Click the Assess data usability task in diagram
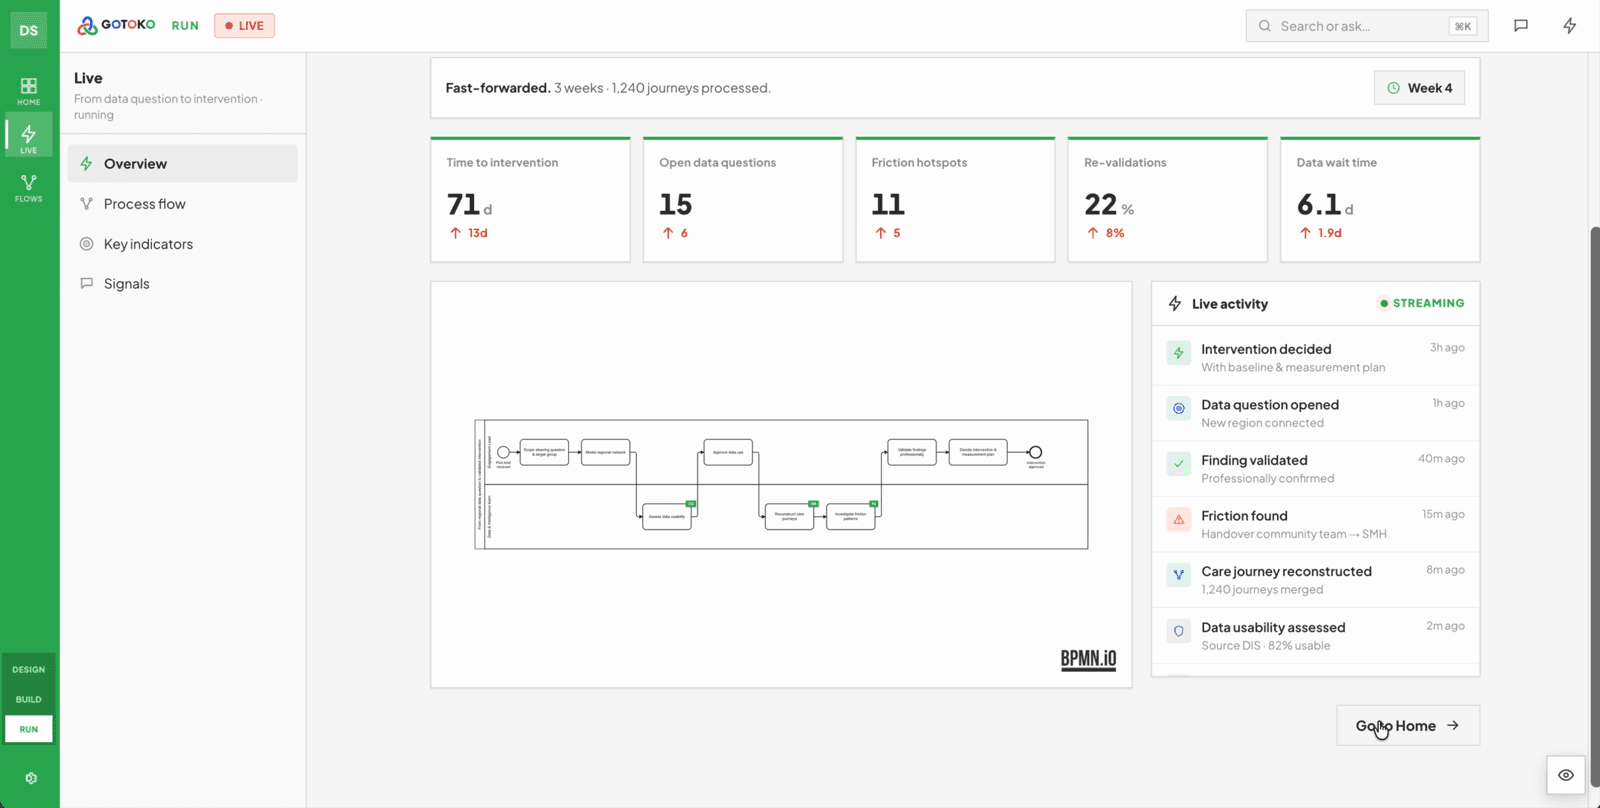Viewport: 1600px width, 808px height. pos(667,517)
